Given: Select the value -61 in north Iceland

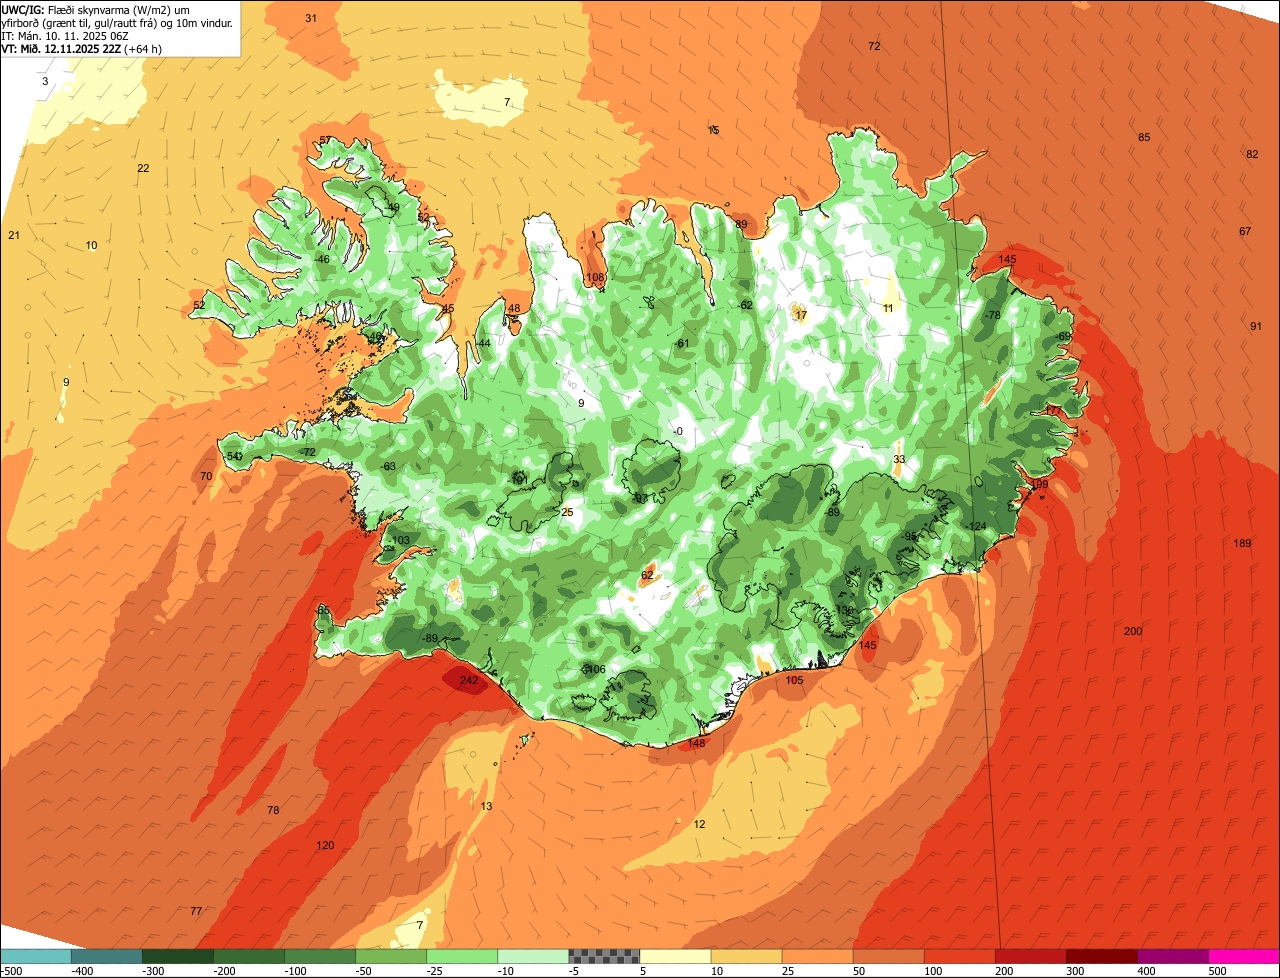Looking at the screenshot, I should click(x=682, y=343).
